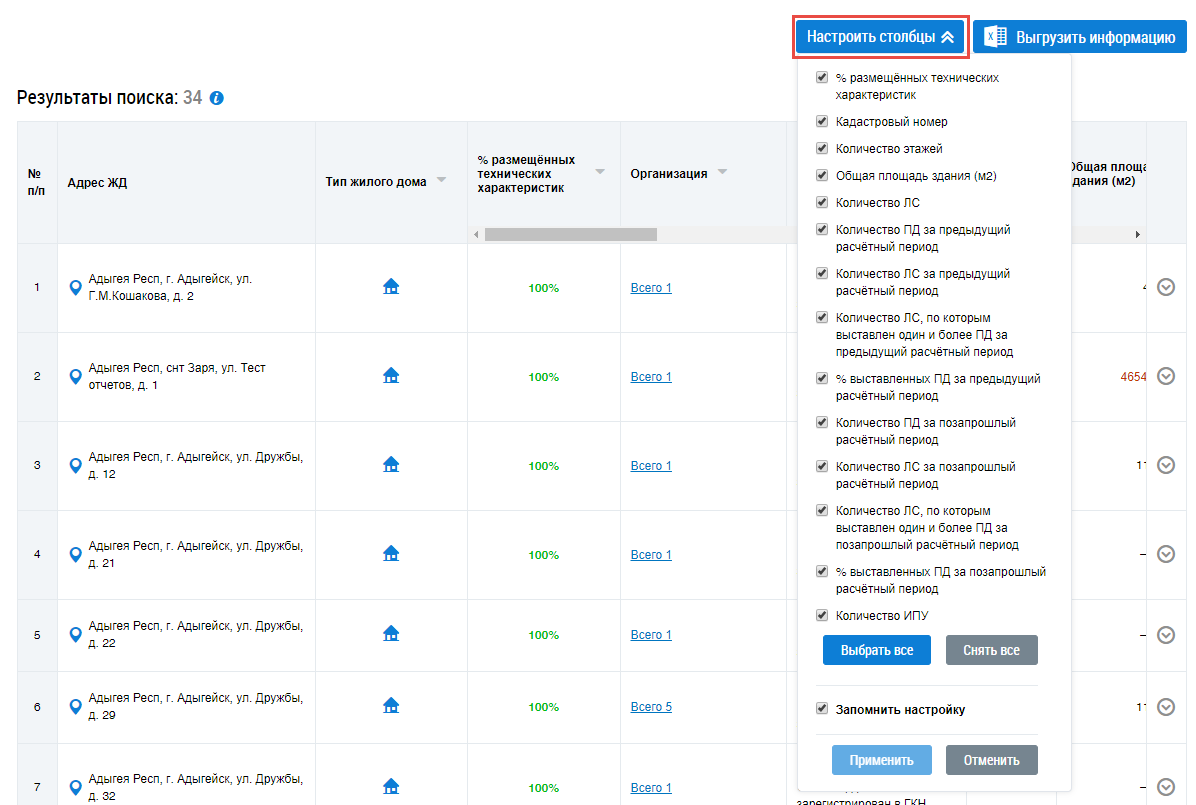The height and width of the screenshot is (805, 1196).
Task: Collapse the Настроить столбцы panel
Action: pos(880,38)
